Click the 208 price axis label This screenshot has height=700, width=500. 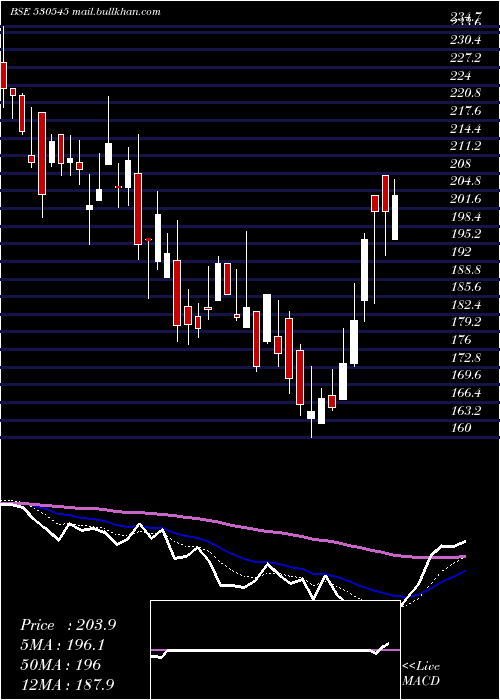tap(461, 164)
